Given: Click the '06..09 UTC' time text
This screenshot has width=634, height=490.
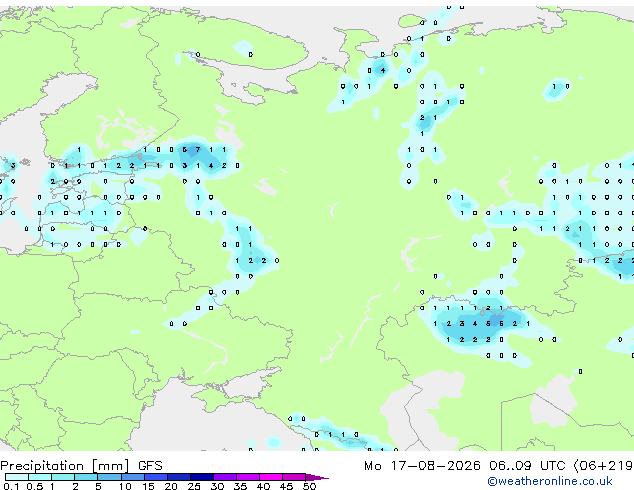Looking at the screenshot, I should click(x=527, y=466).
